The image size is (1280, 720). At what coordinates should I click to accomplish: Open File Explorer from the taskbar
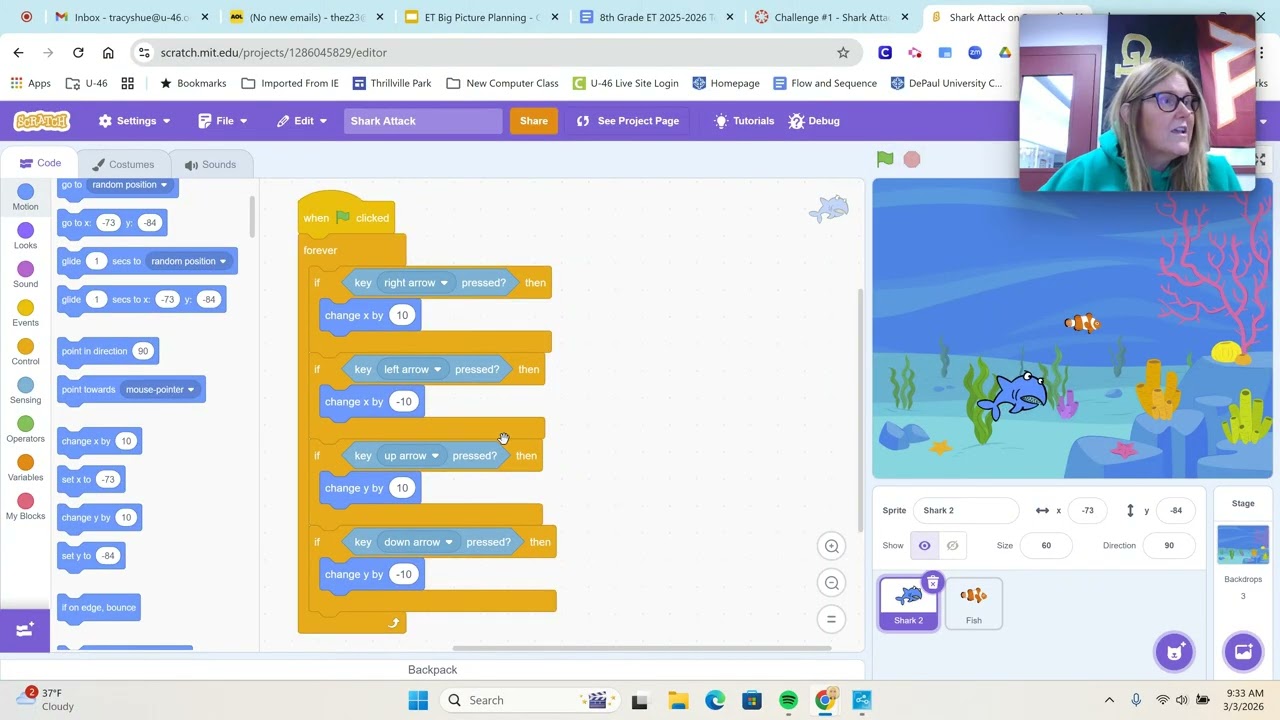678,700
